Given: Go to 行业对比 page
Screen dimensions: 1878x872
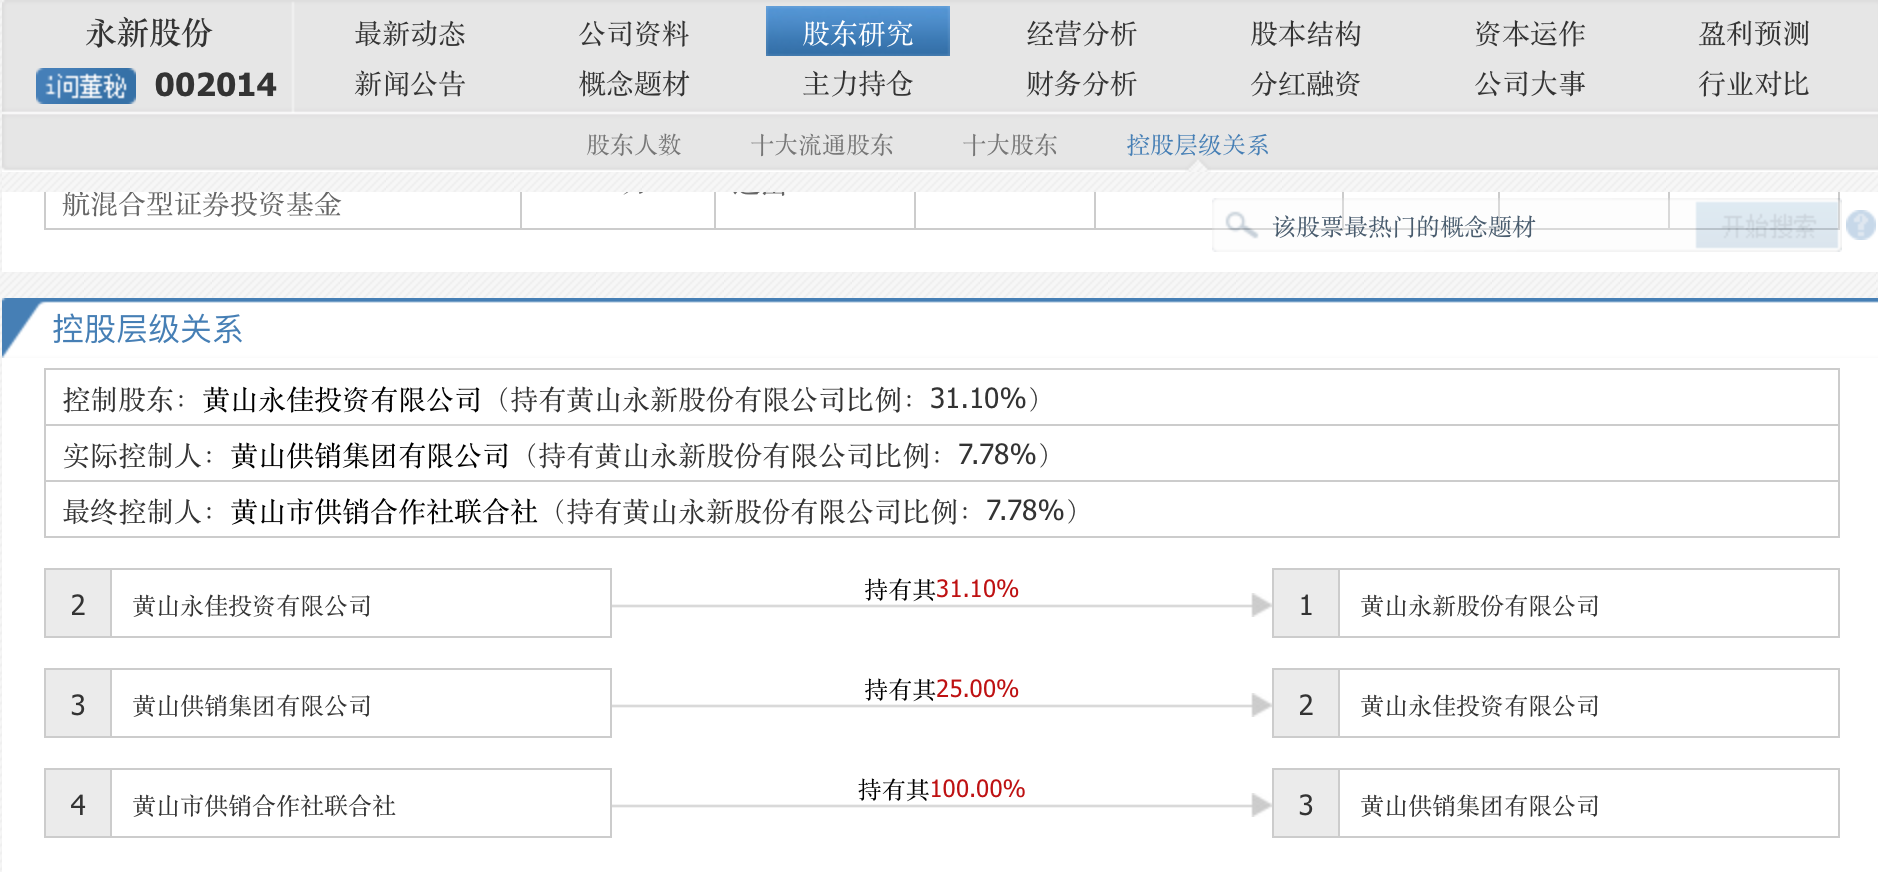Looking at the screenshot, I should pyautogui.click(x=1753, y=84).
